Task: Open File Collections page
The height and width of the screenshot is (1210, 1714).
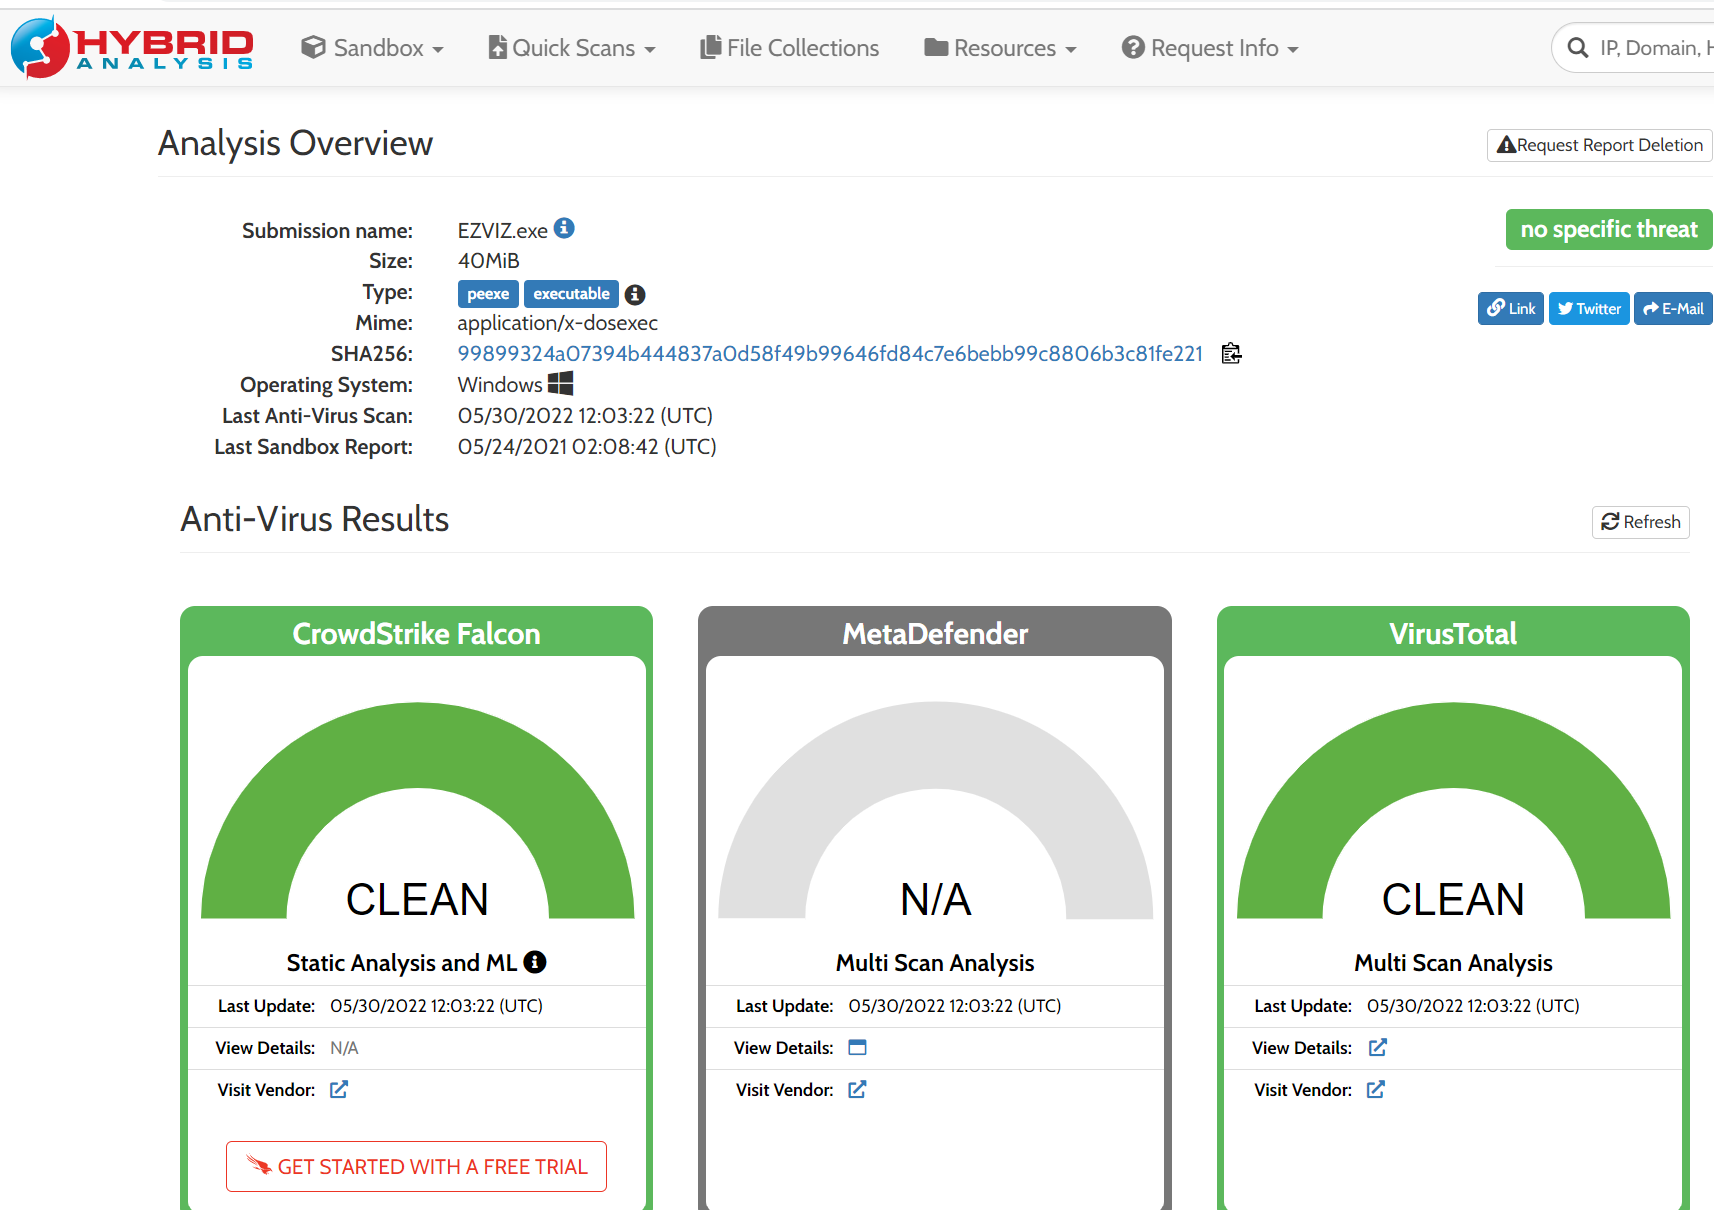Action: click(x=790, y=48)
